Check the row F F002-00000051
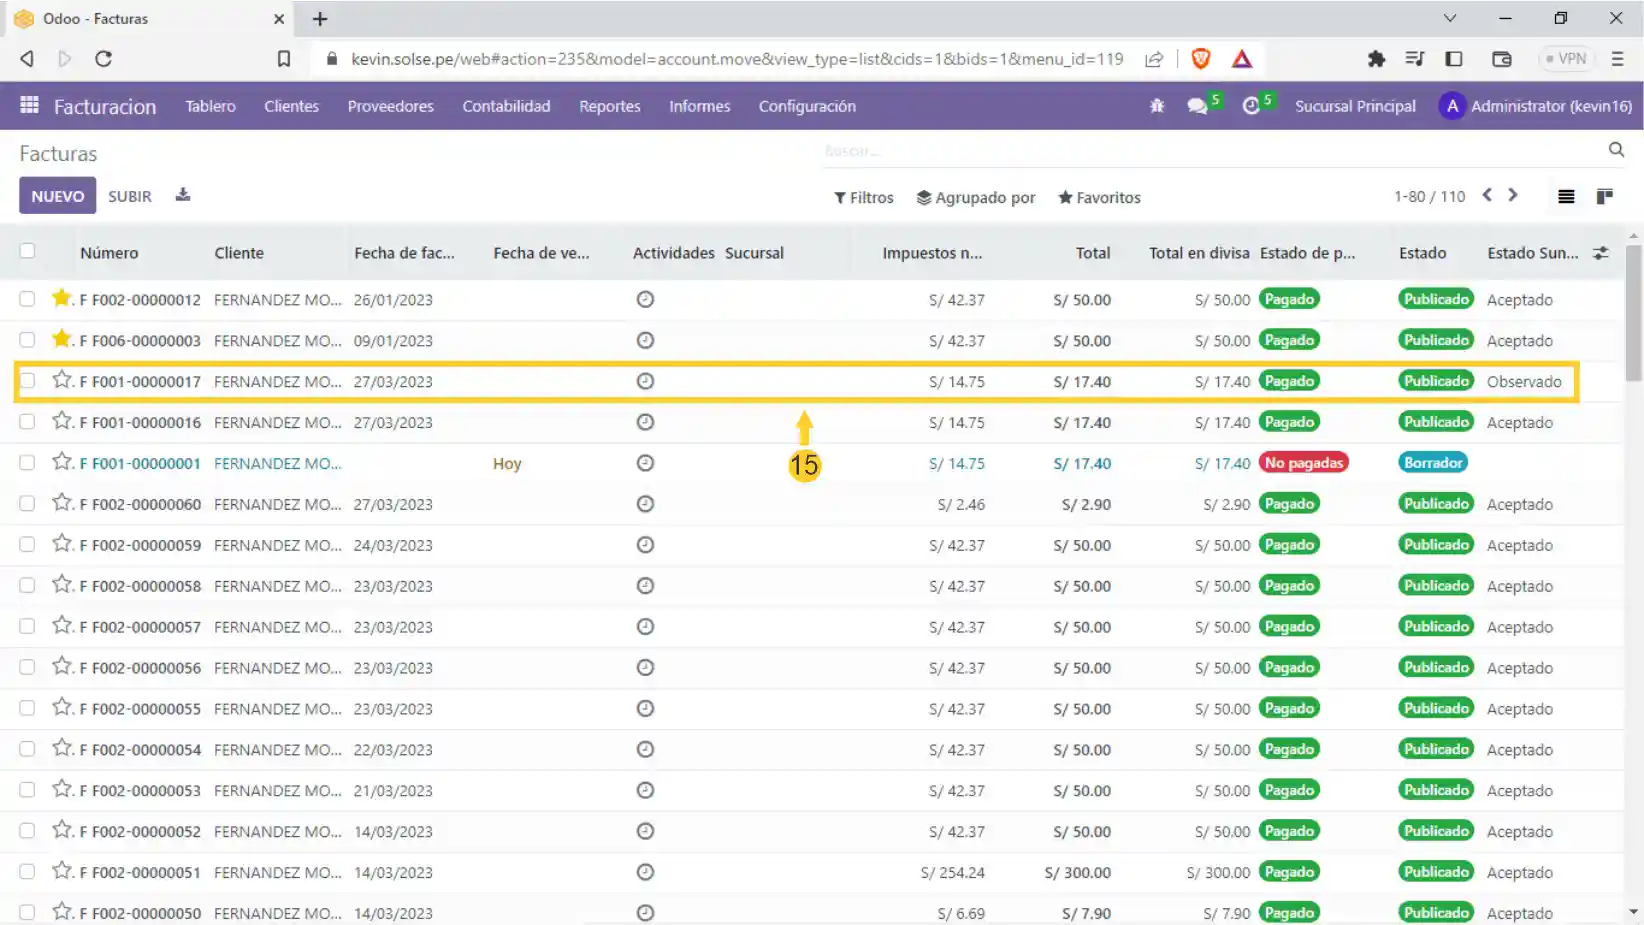 click(x=27, y=872)
